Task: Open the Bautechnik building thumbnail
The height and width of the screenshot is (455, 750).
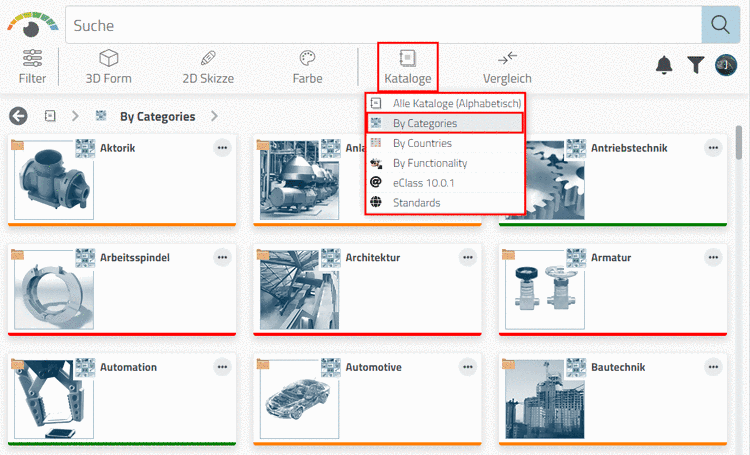Action: click(545, 399)
